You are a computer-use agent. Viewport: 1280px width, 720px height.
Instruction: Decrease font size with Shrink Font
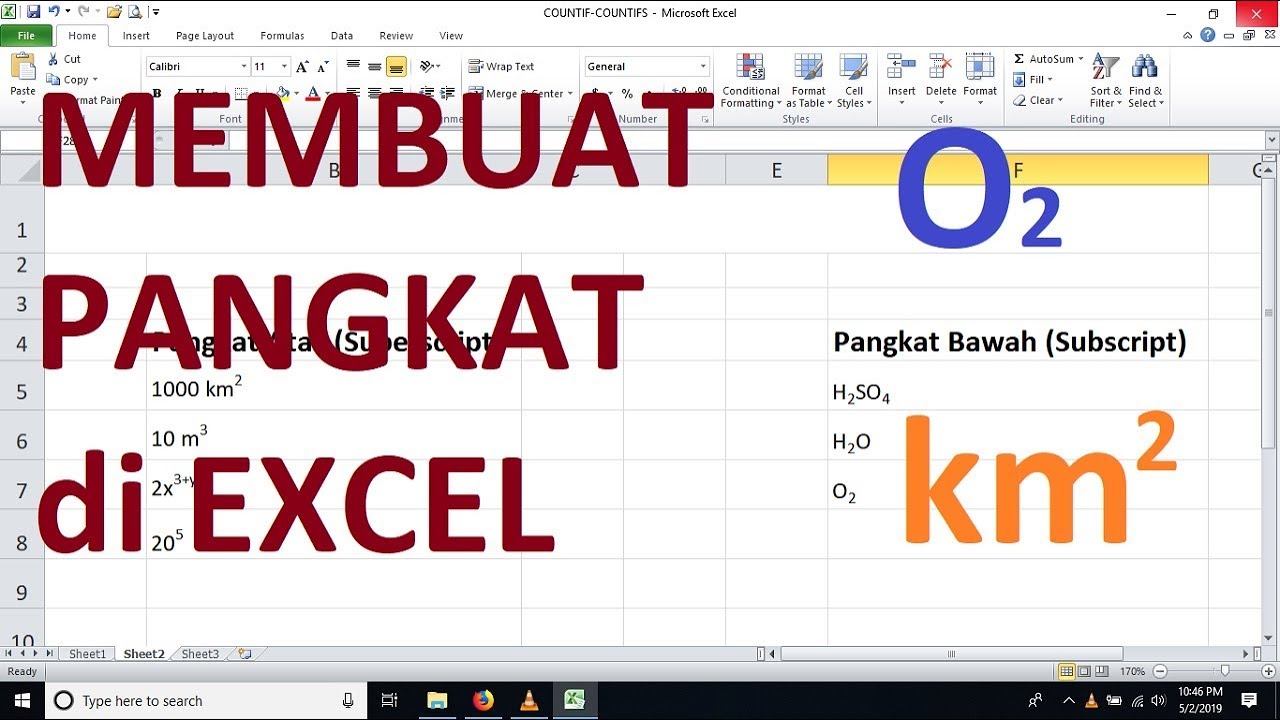click(322, 67)
